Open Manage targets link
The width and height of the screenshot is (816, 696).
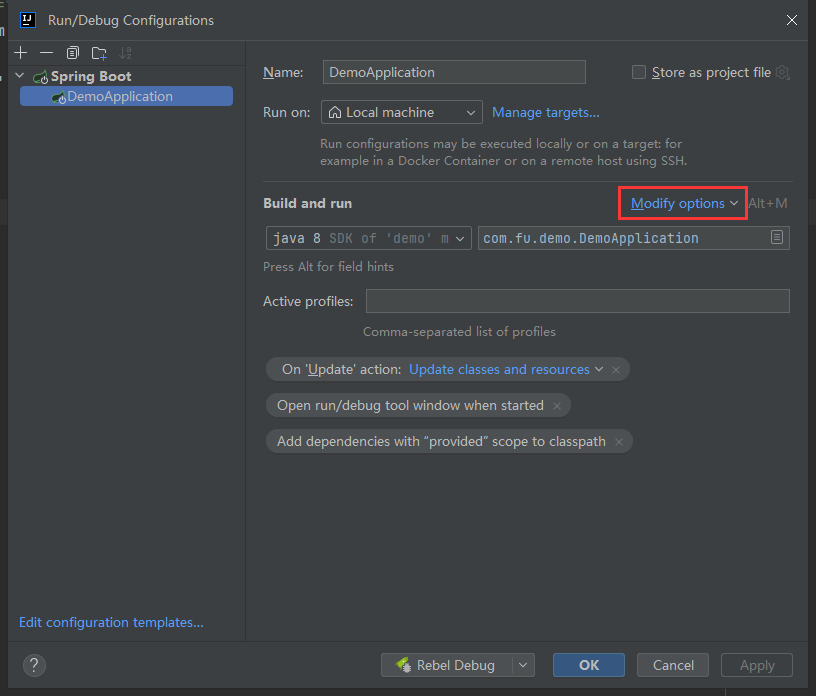tap(545, 112)
